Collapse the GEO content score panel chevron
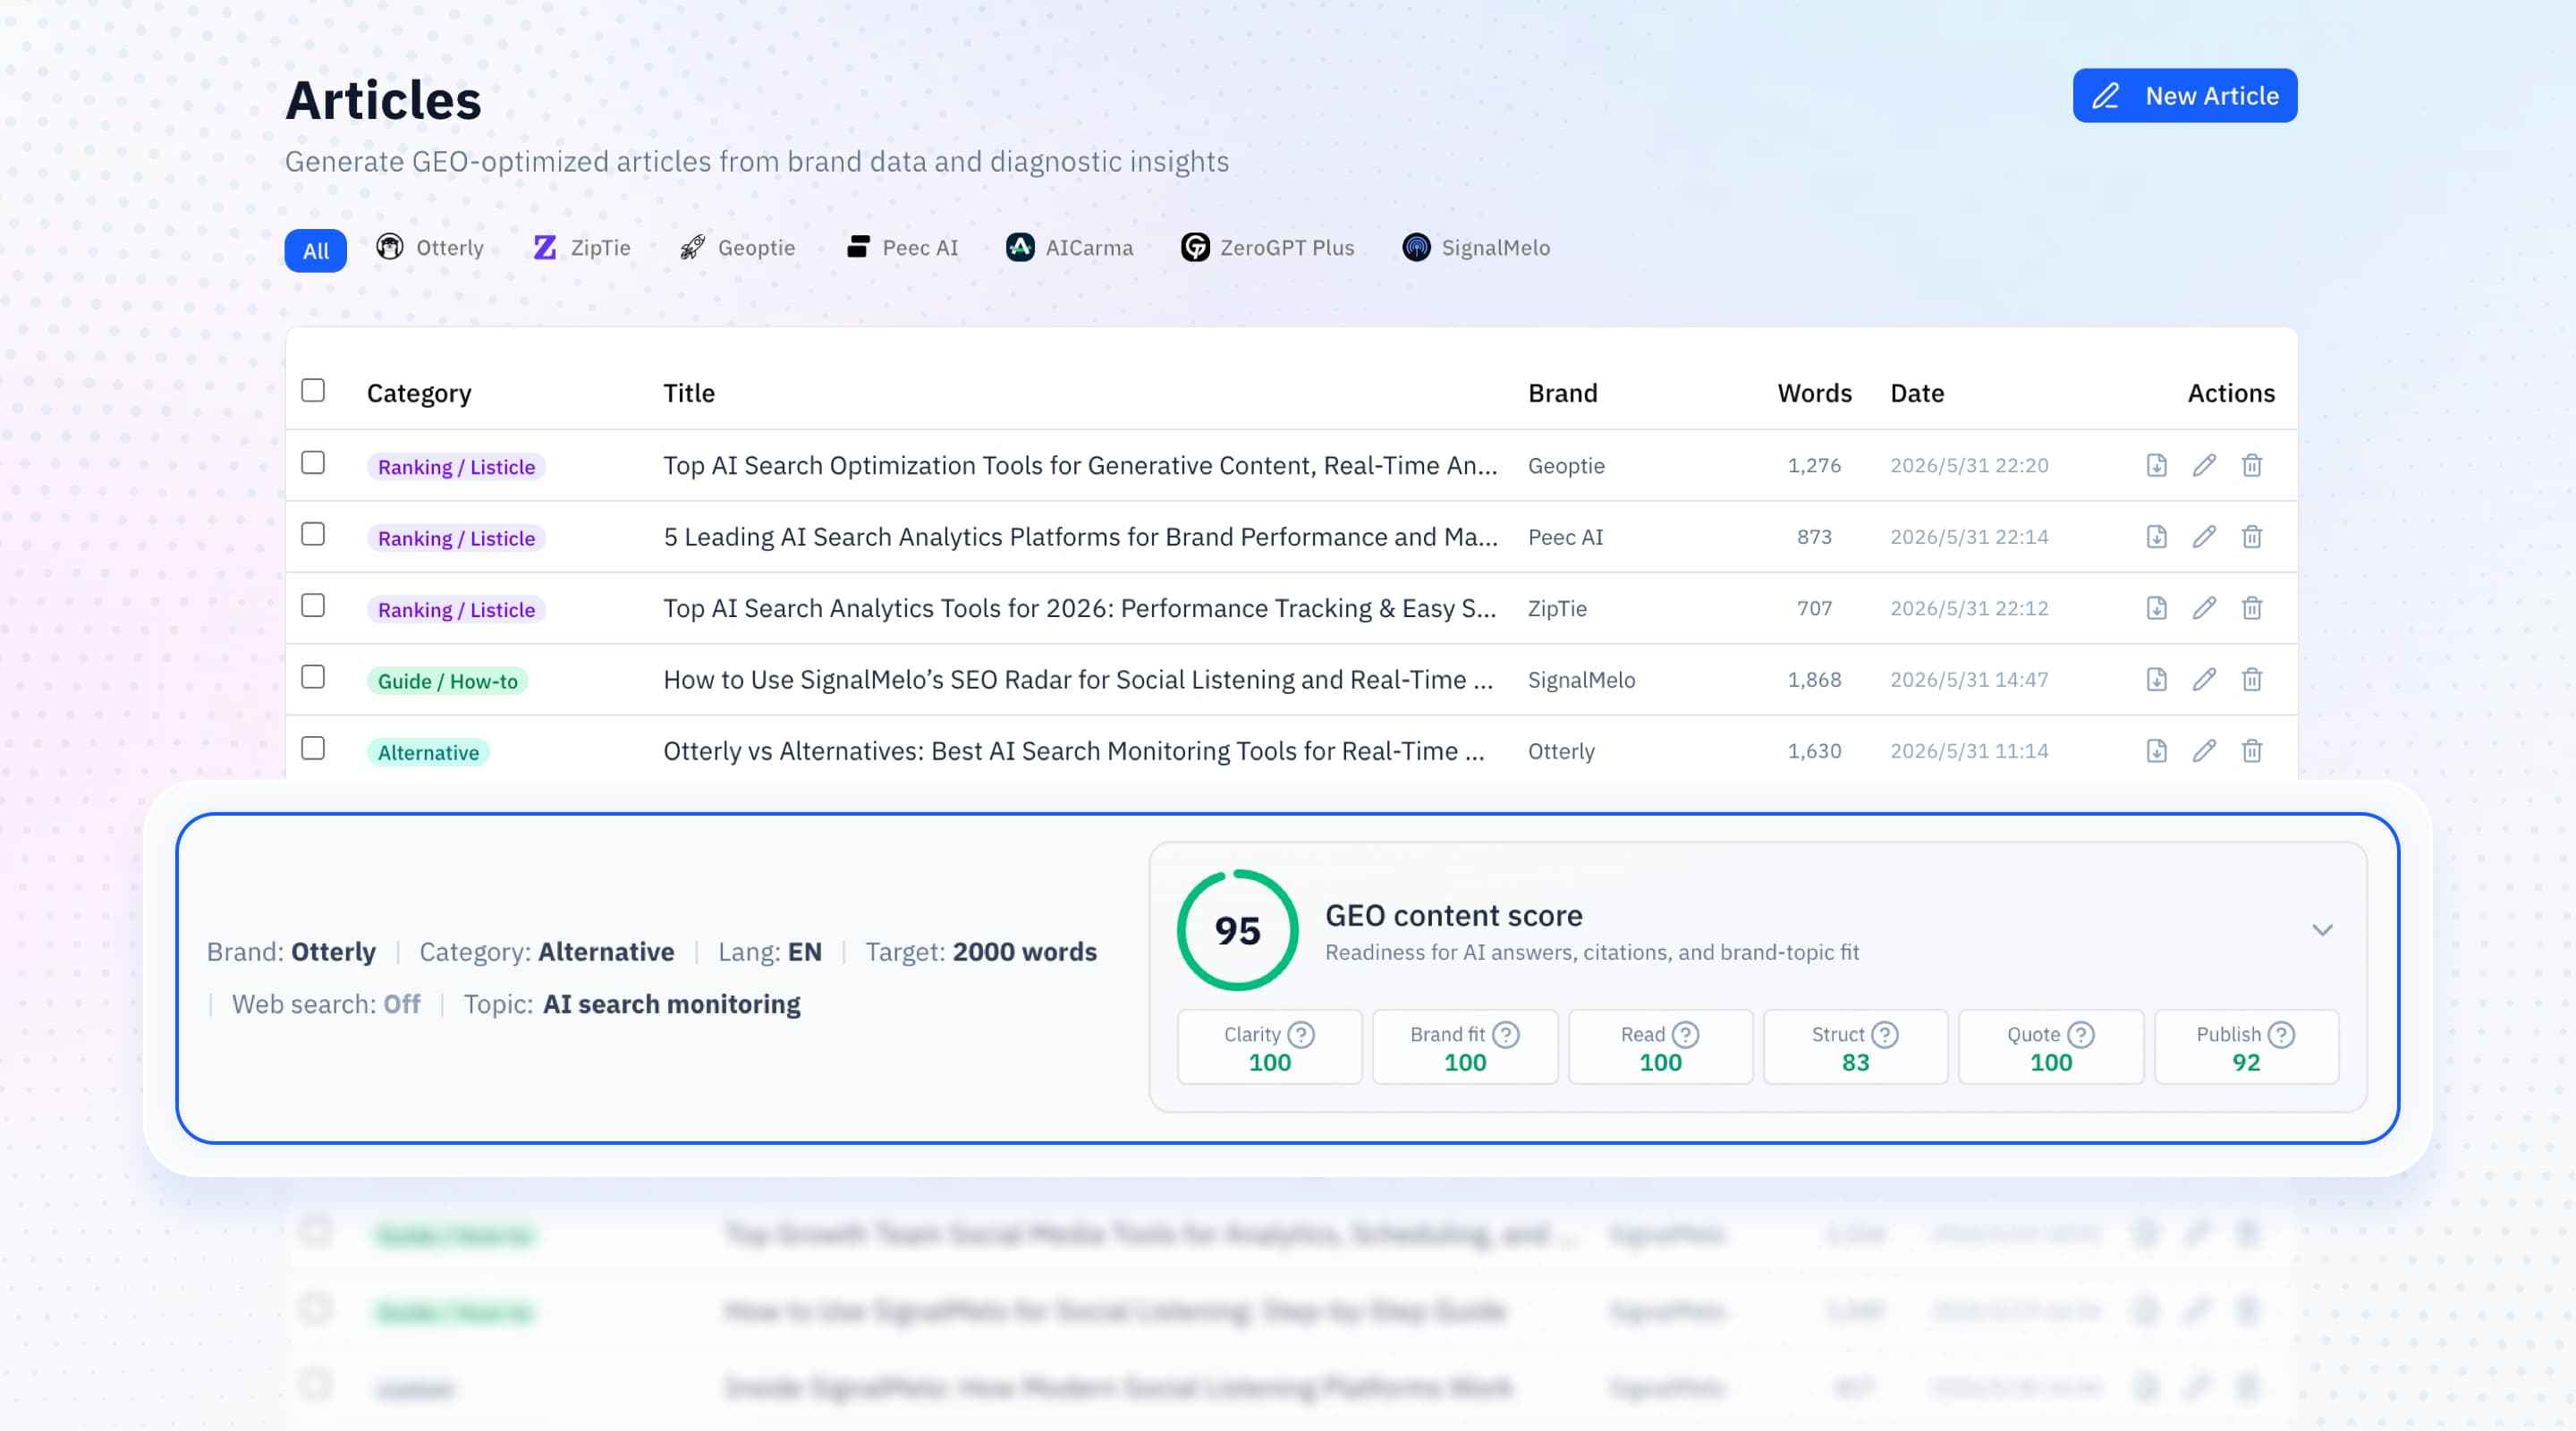The width and height of the screenshot is (2576, 1431). [x=2322, y=930]
